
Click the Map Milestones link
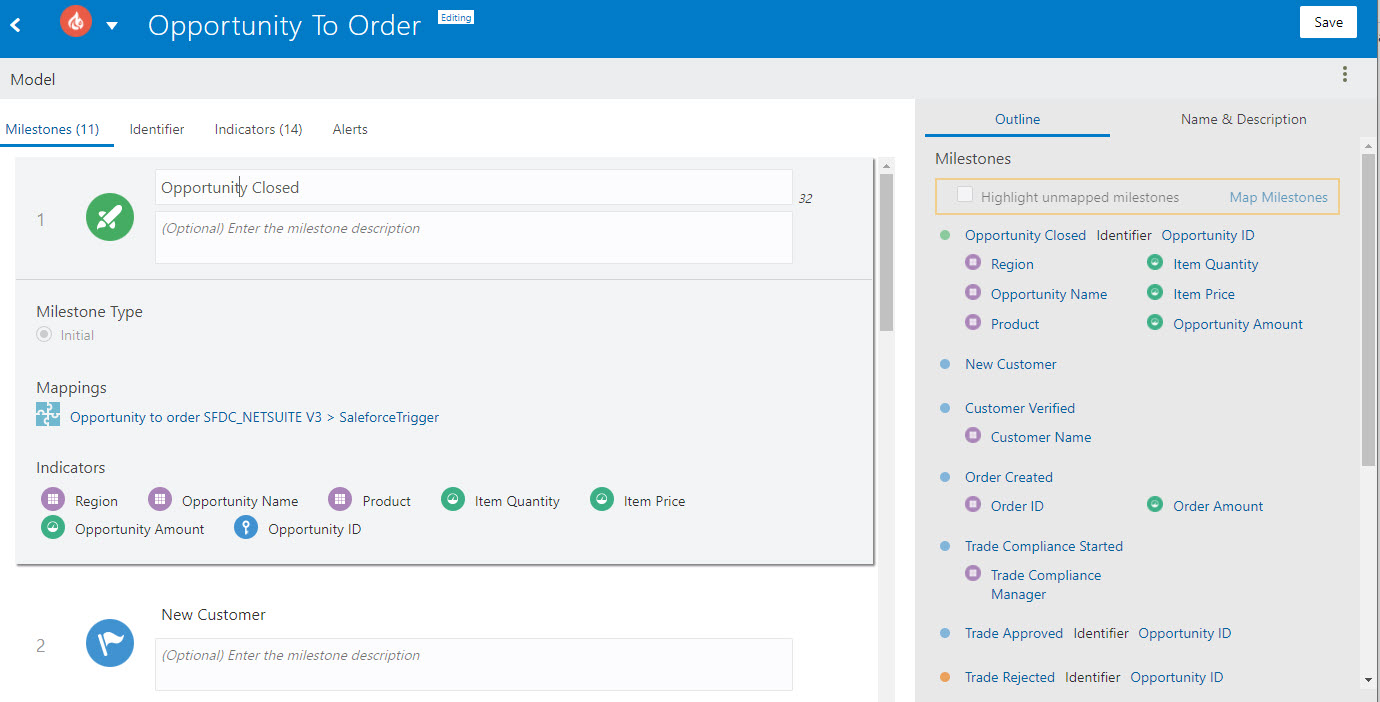tap(1279, 197)
